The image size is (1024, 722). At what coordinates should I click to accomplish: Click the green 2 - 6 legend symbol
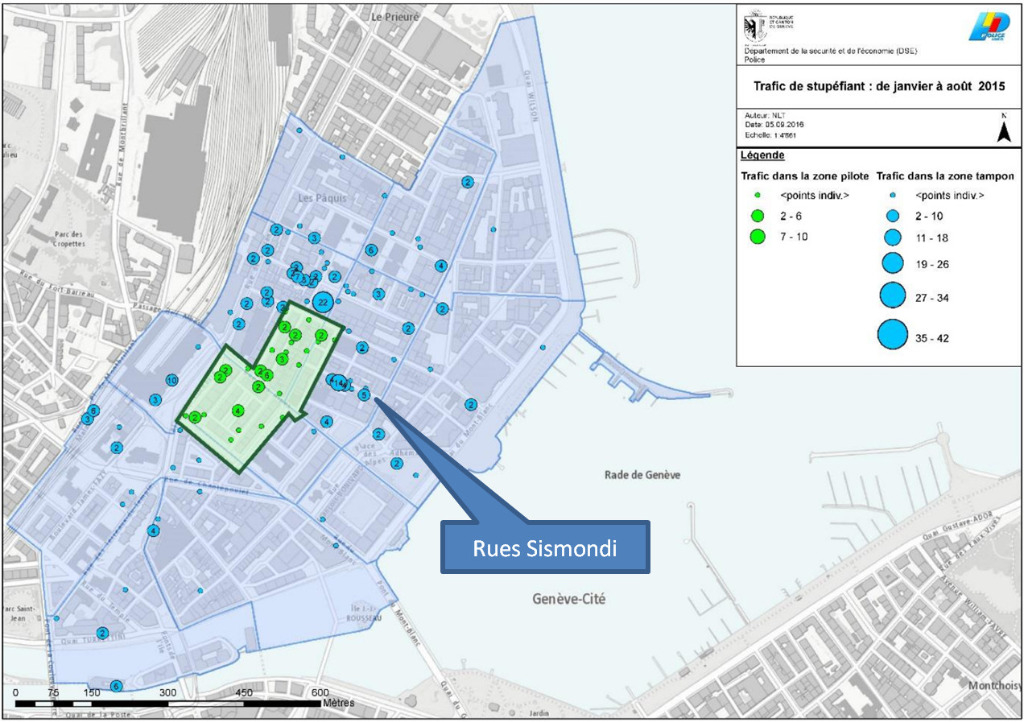point(758,216)
